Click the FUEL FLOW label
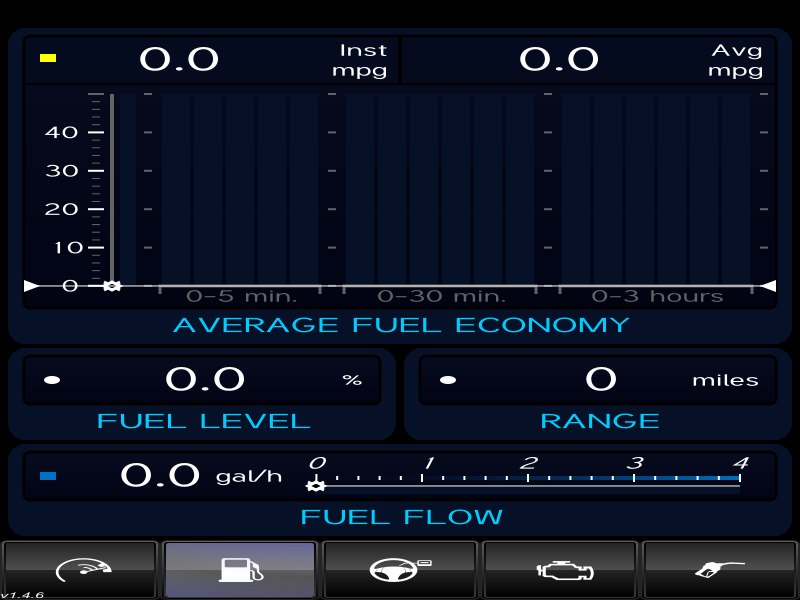This screenshot has width=800, height=600. tap(402, 517)
